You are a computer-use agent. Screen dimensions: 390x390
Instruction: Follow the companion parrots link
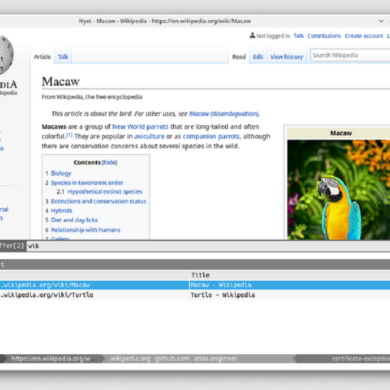pyautogui.click(x=211, y=136)
